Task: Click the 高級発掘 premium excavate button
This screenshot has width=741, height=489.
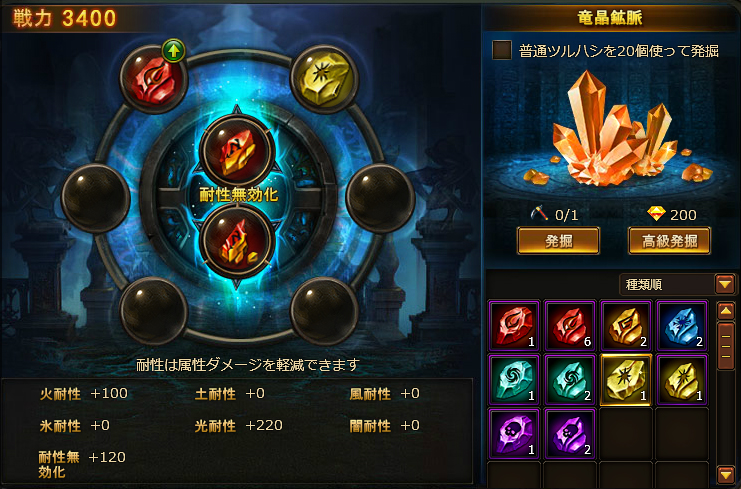Action: [x=669, y=241]
